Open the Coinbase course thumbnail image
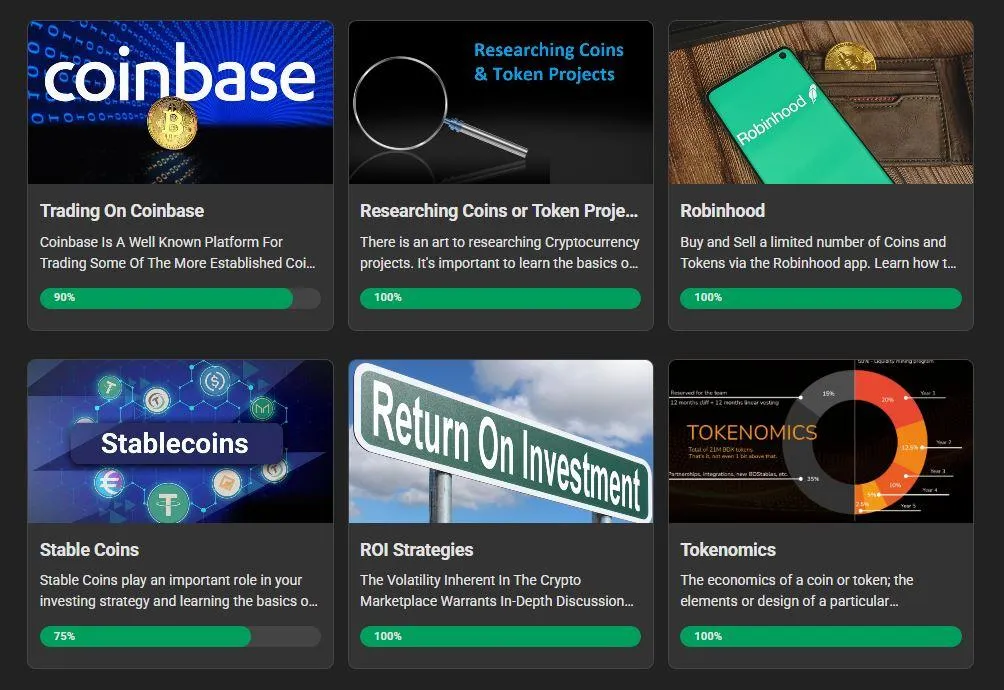The width and height of the screenshot is (1004, 690). (181, 102)
